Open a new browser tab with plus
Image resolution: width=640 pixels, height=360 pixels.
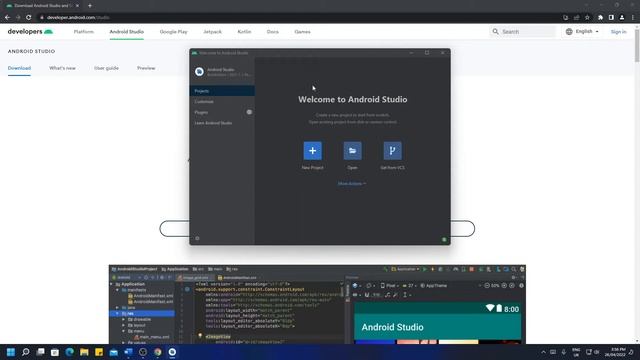pos(90,6)
